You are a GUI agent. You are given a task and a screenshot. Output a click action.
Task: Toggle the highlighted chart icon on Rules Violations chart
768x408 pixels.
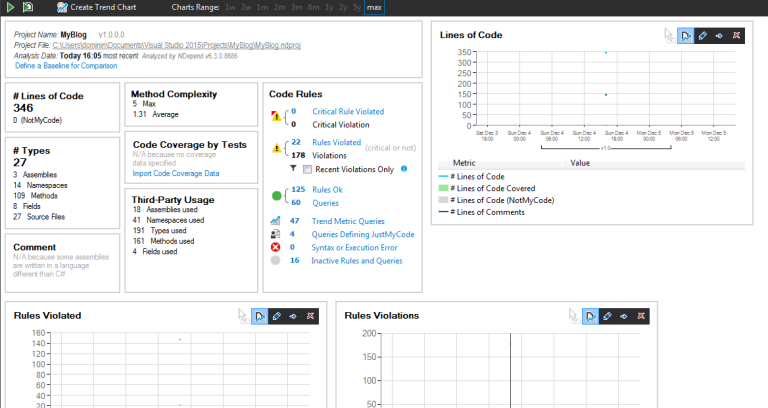[x=590, y=316]
